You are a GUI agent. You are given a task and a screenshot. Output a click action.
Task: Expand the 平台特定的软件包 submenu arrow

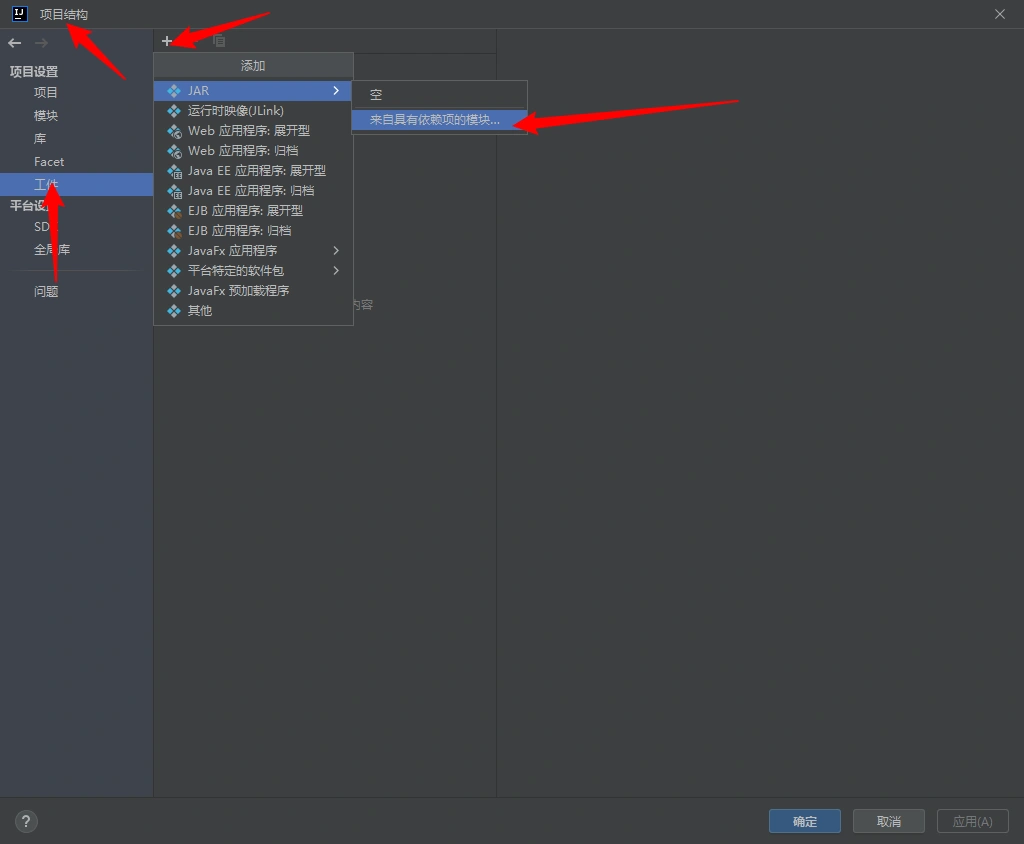click(x=336, y=271)
